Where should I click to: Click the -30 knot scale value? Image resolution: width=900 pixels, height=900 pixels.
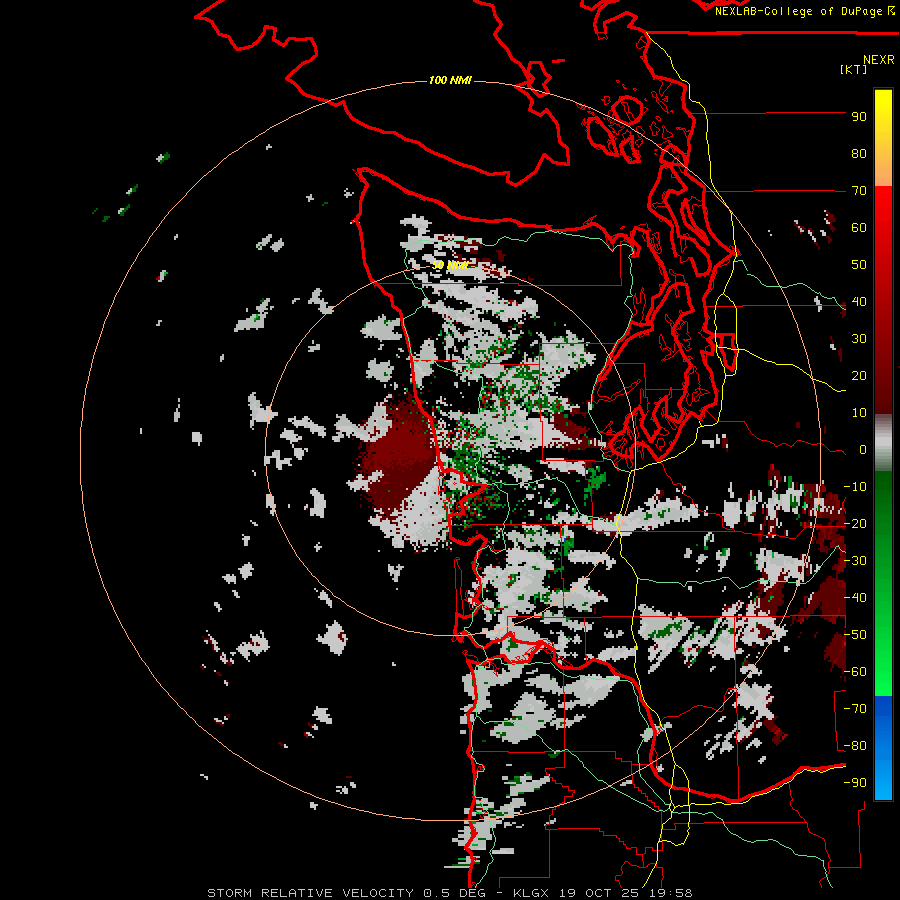[855, 561]
